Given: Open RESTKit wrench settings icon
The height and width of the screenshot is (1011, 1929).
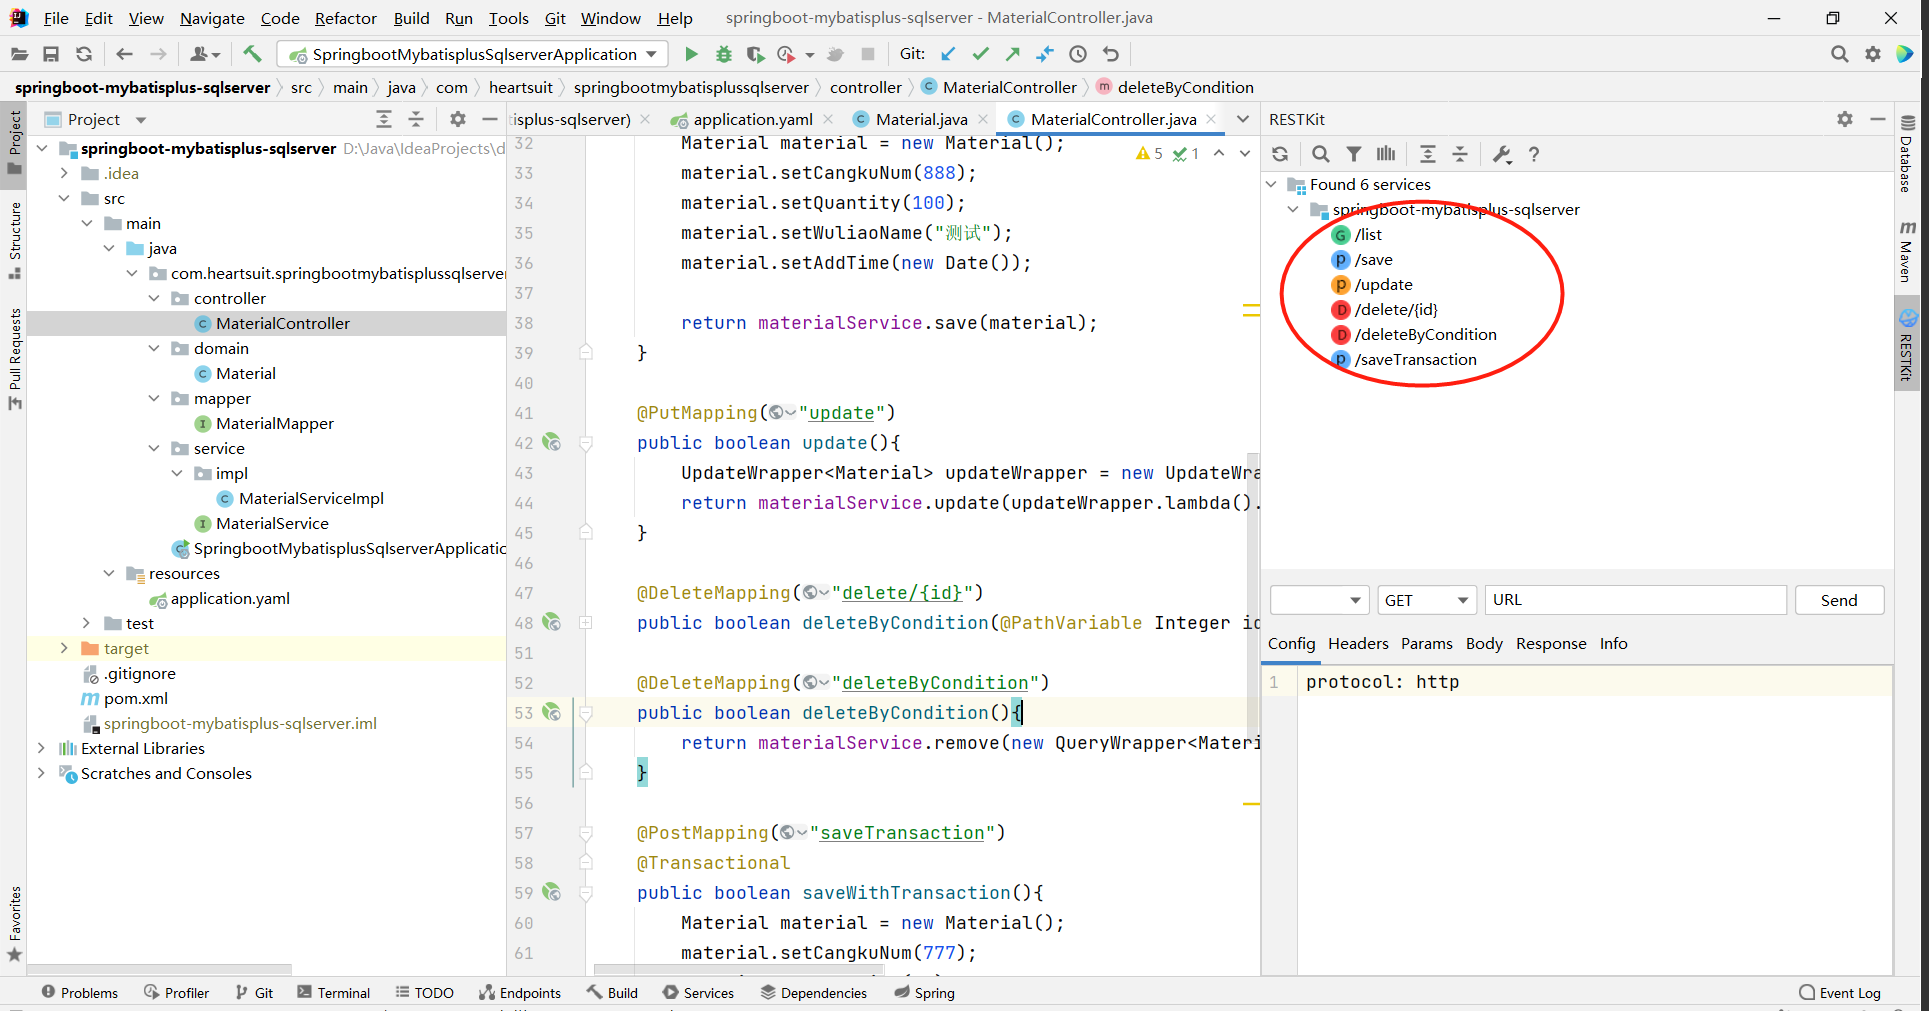Looking at the screenshot, I should tap(1501, 154).
